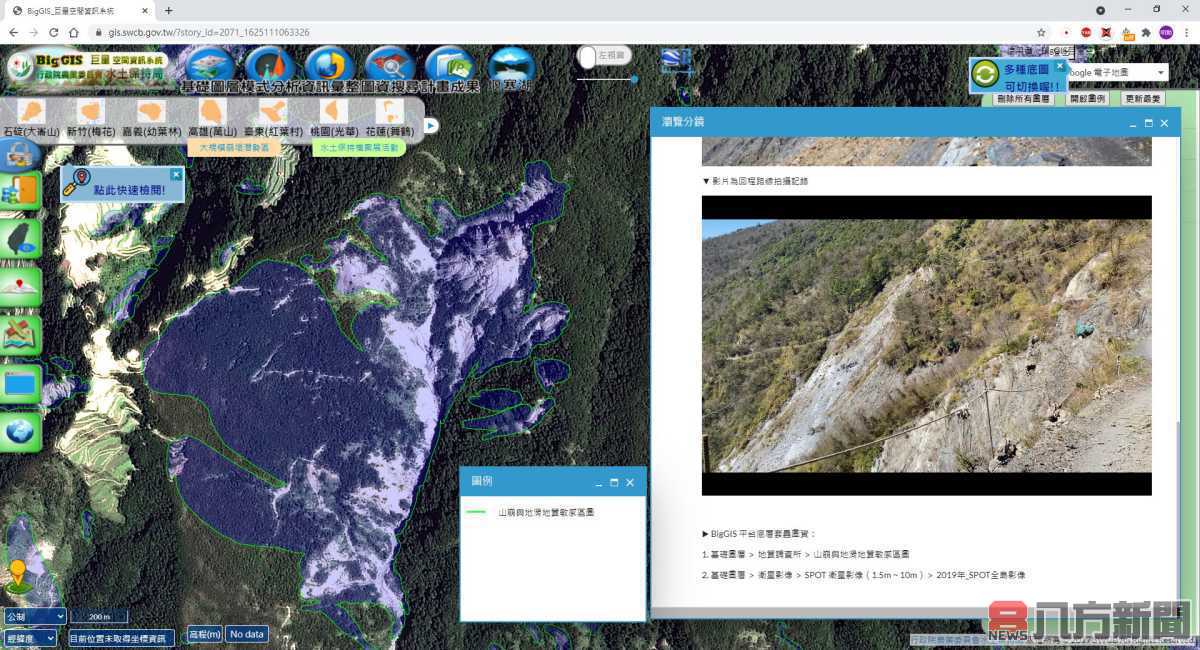Click the browser back button
This screenshot has height=650, width=1200.
(x=13, y=32)
